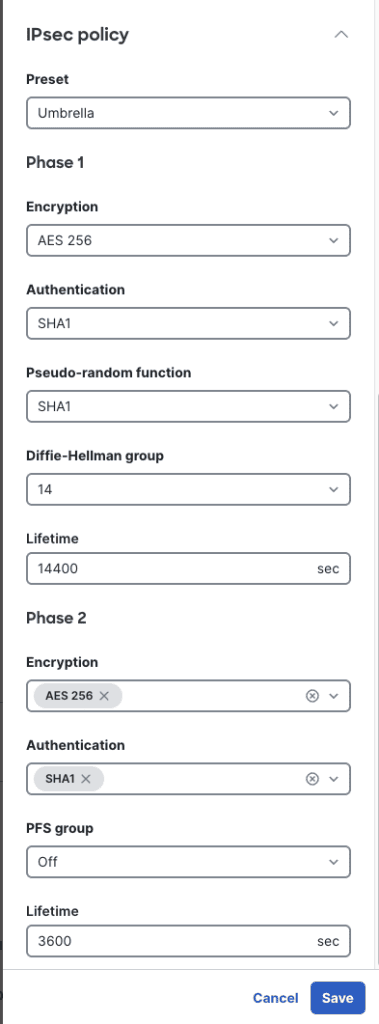This screenshot has height=1024, width=379.
Task: Click the Cancel link
Action: pyautogui.click(x=276, y=998)
